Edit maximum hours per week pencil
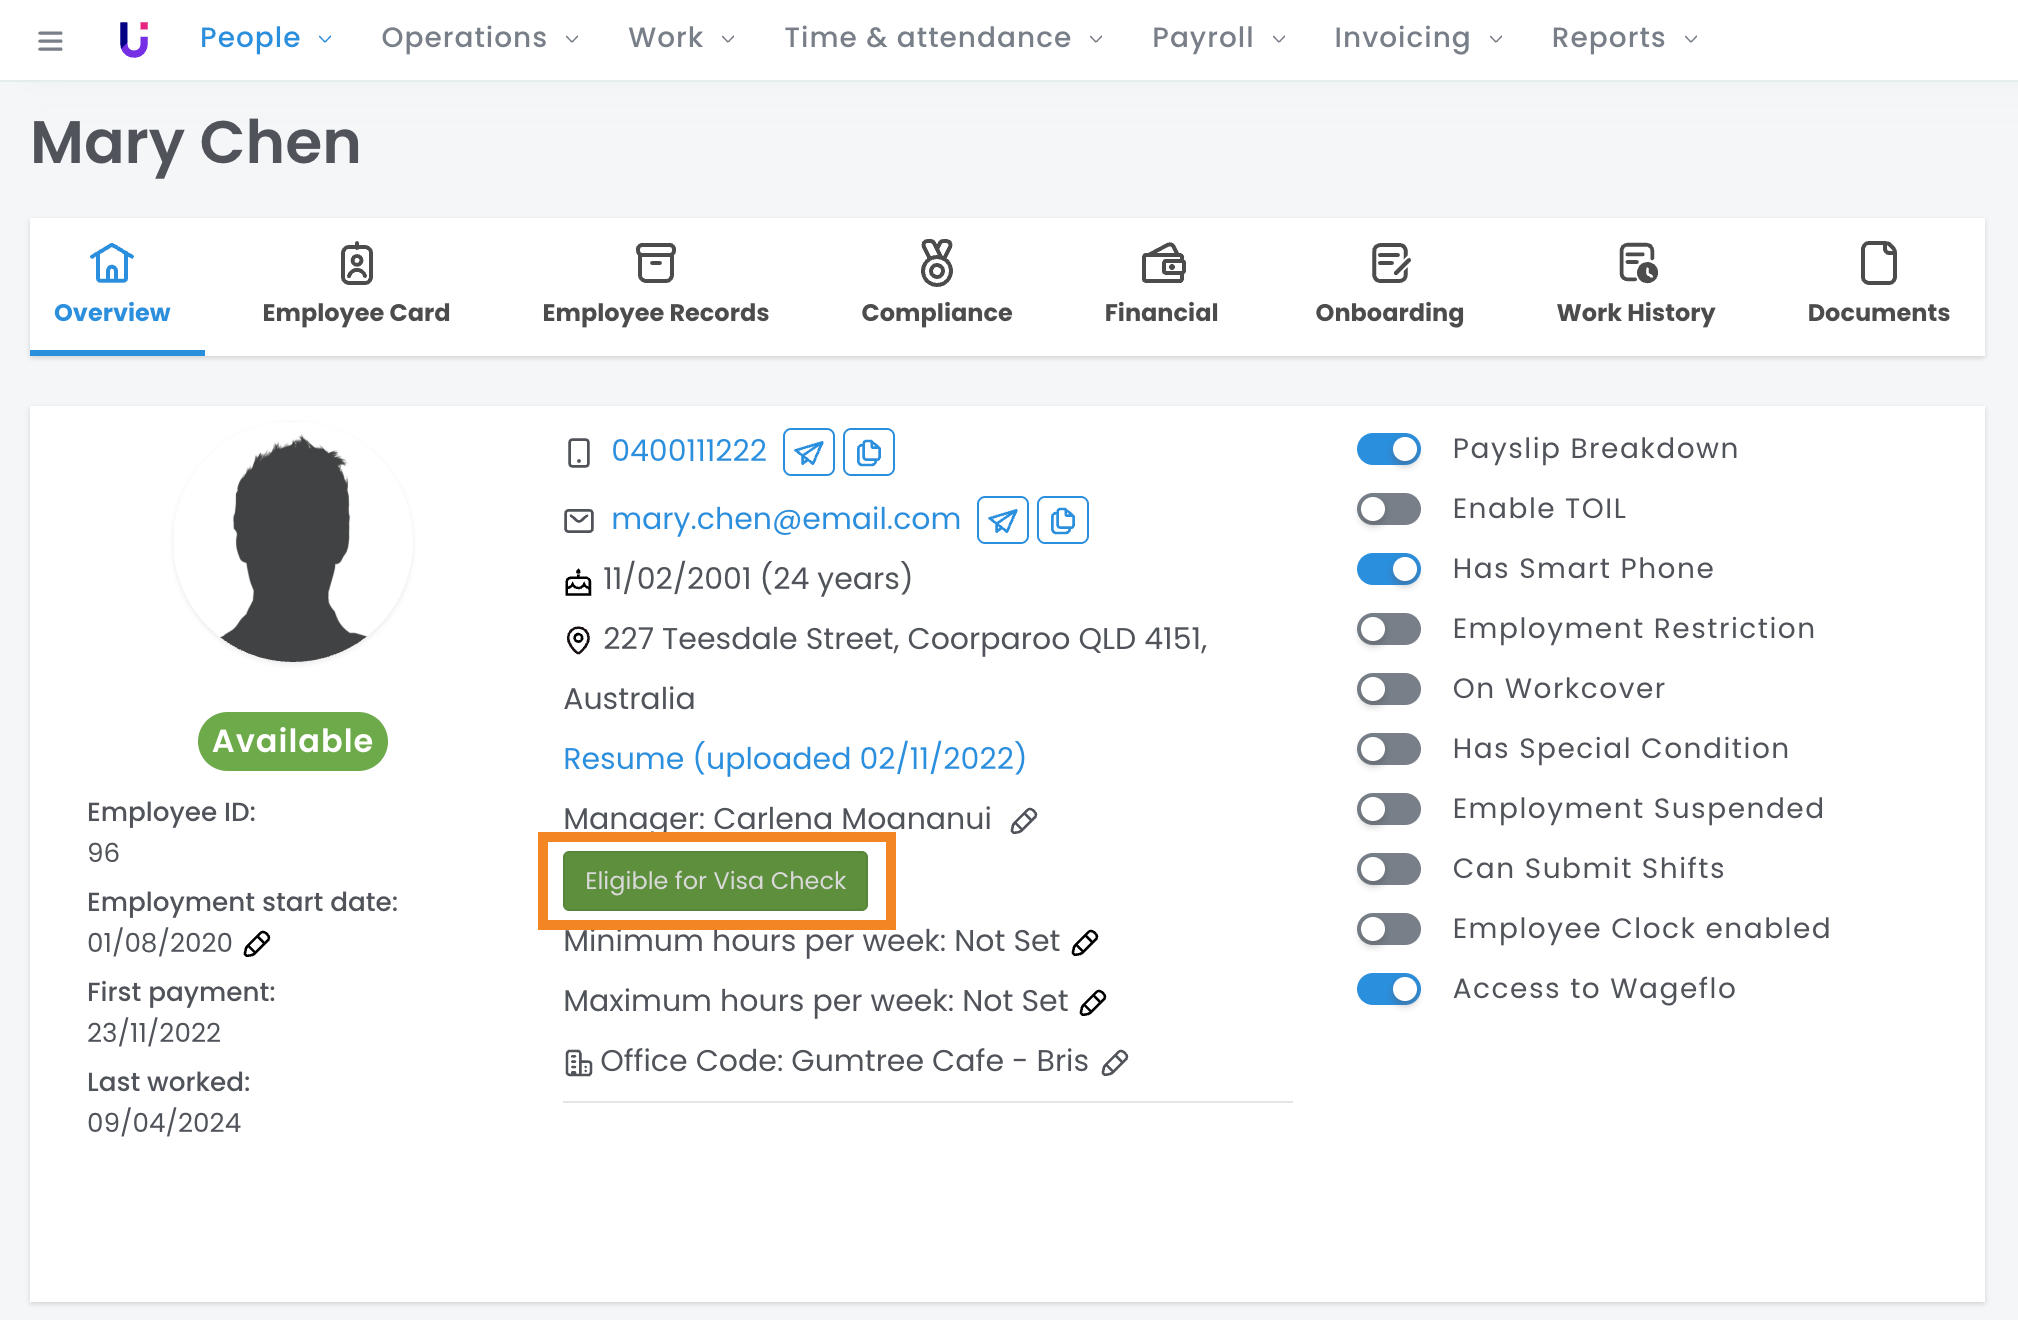2018x1320 pixels. (x=1093, y=1002)
